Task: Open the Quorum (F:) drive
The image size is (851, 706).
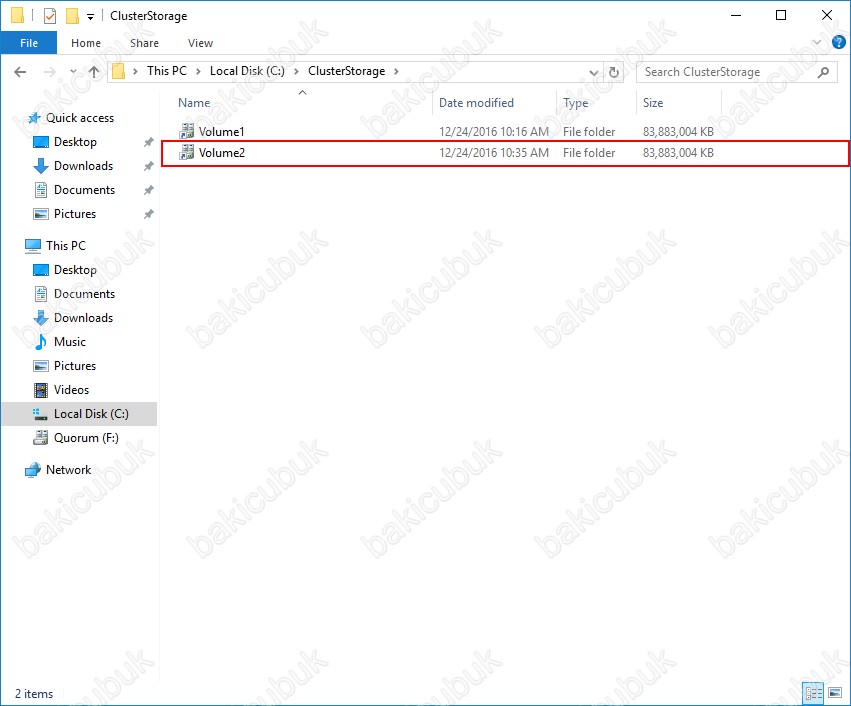Action: click(x=86, y=438)
